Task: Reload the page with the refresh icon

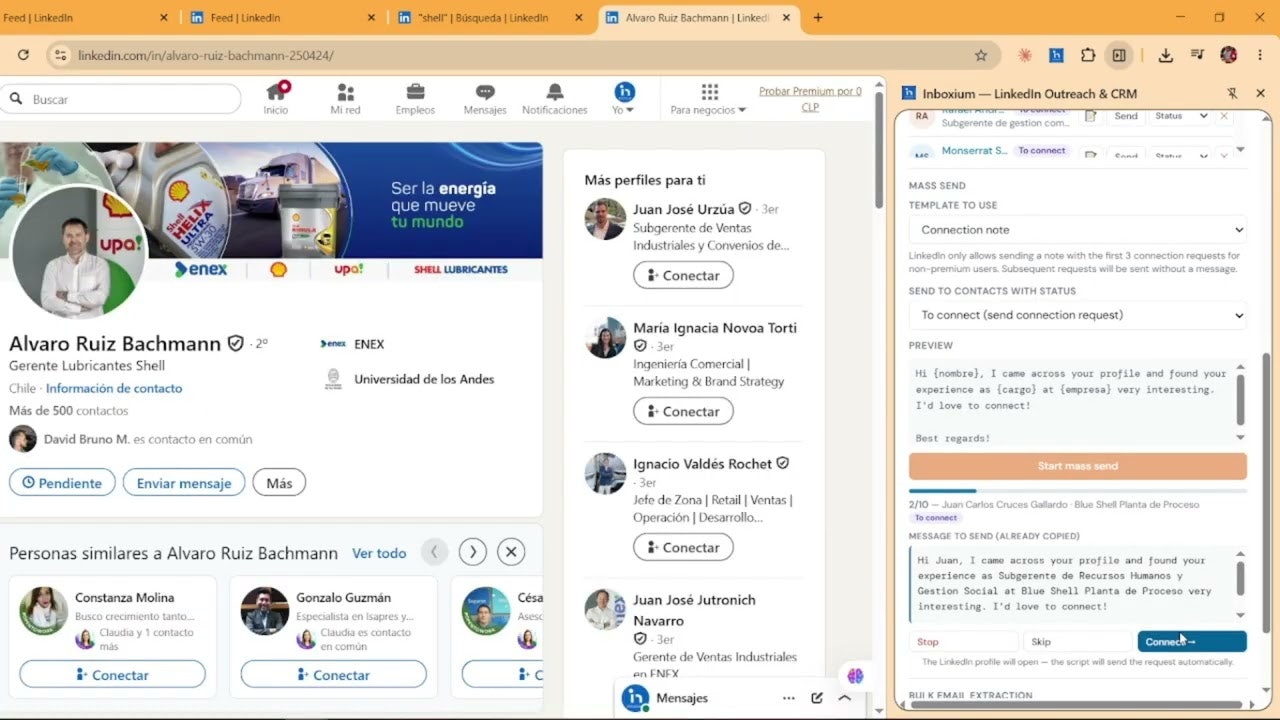Action: coord(23,55)
